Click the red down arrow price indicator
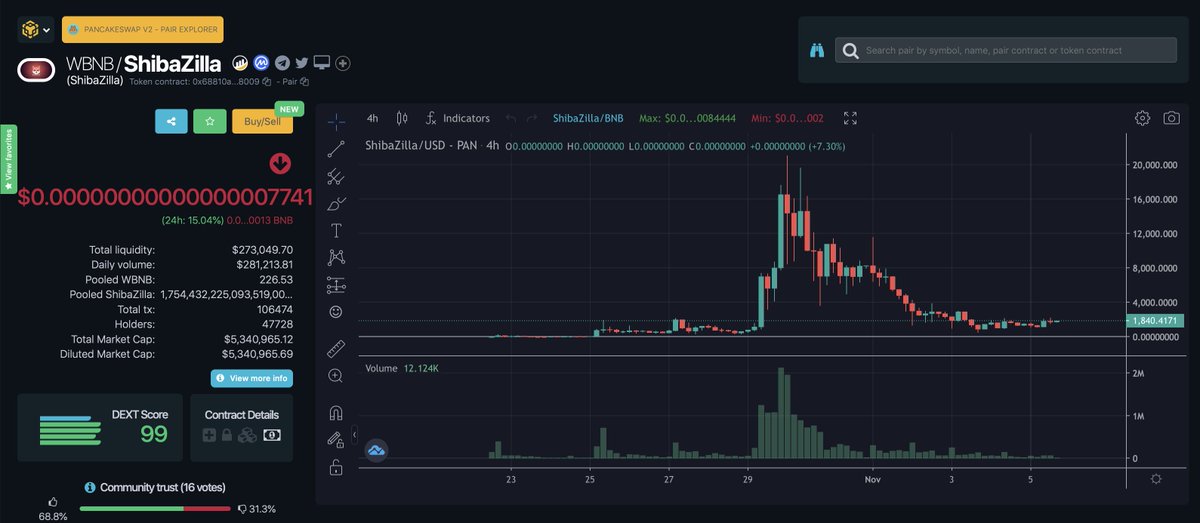Image resolution: width=1200 pixels, height=523 pixels. coord(280,163)
